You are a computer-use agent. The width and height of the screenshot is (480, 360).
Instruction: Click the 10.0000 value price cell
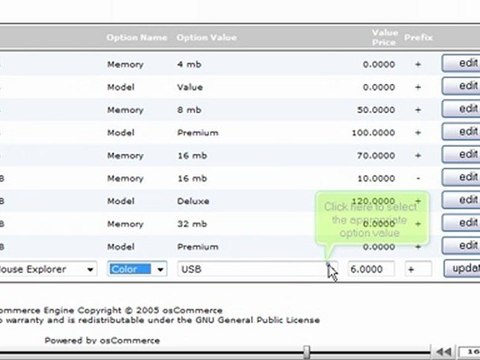(x=376, y=178)
